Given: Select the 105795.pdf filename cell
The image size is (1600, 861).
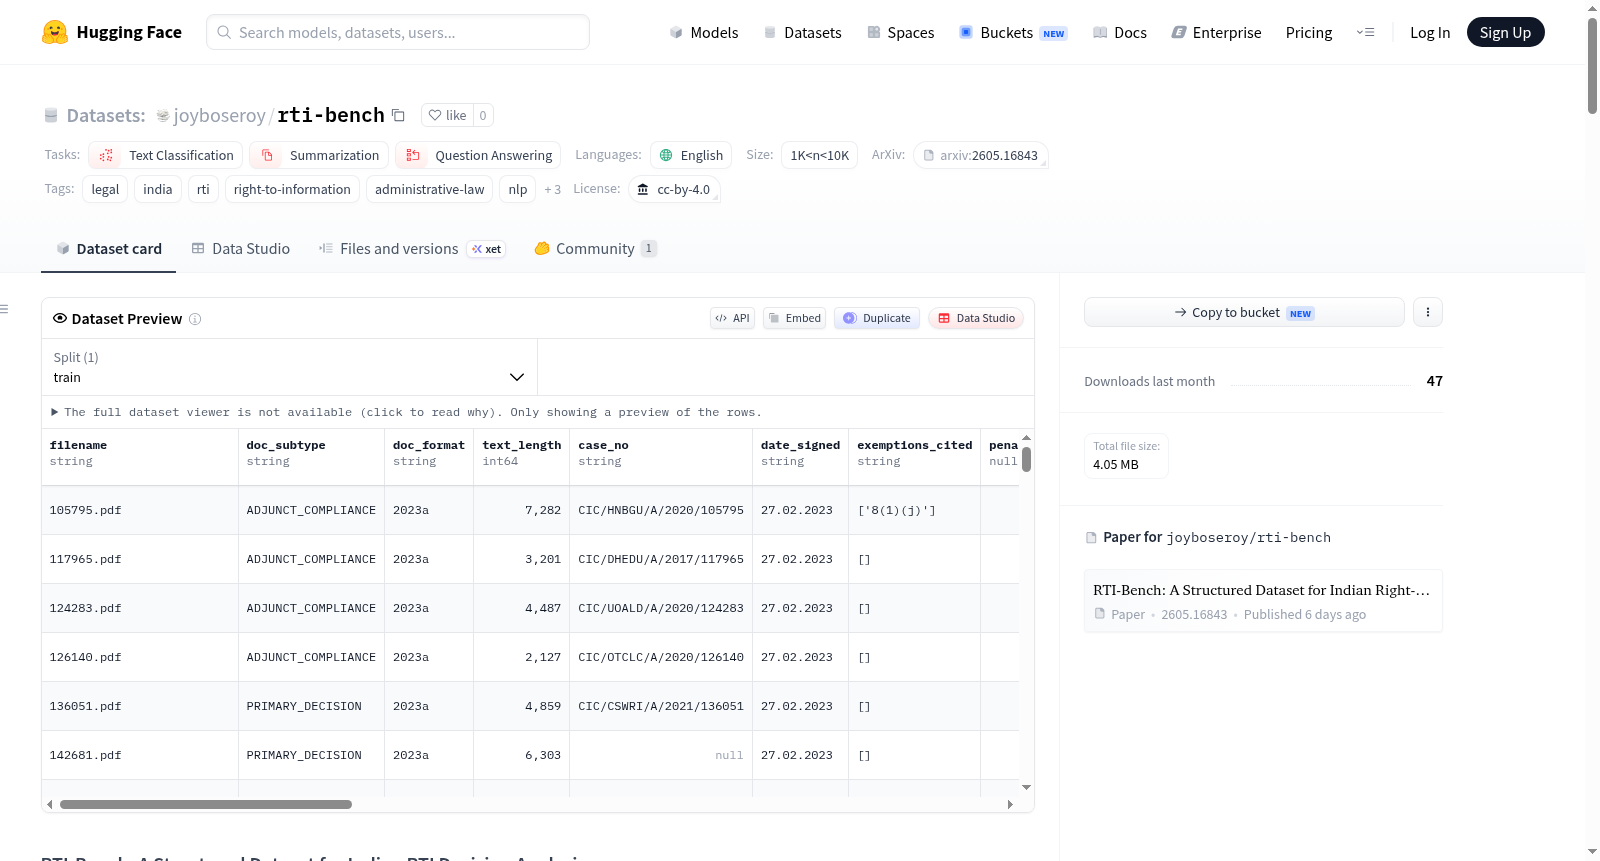Looking at the screenshot, I should [140, 510].
